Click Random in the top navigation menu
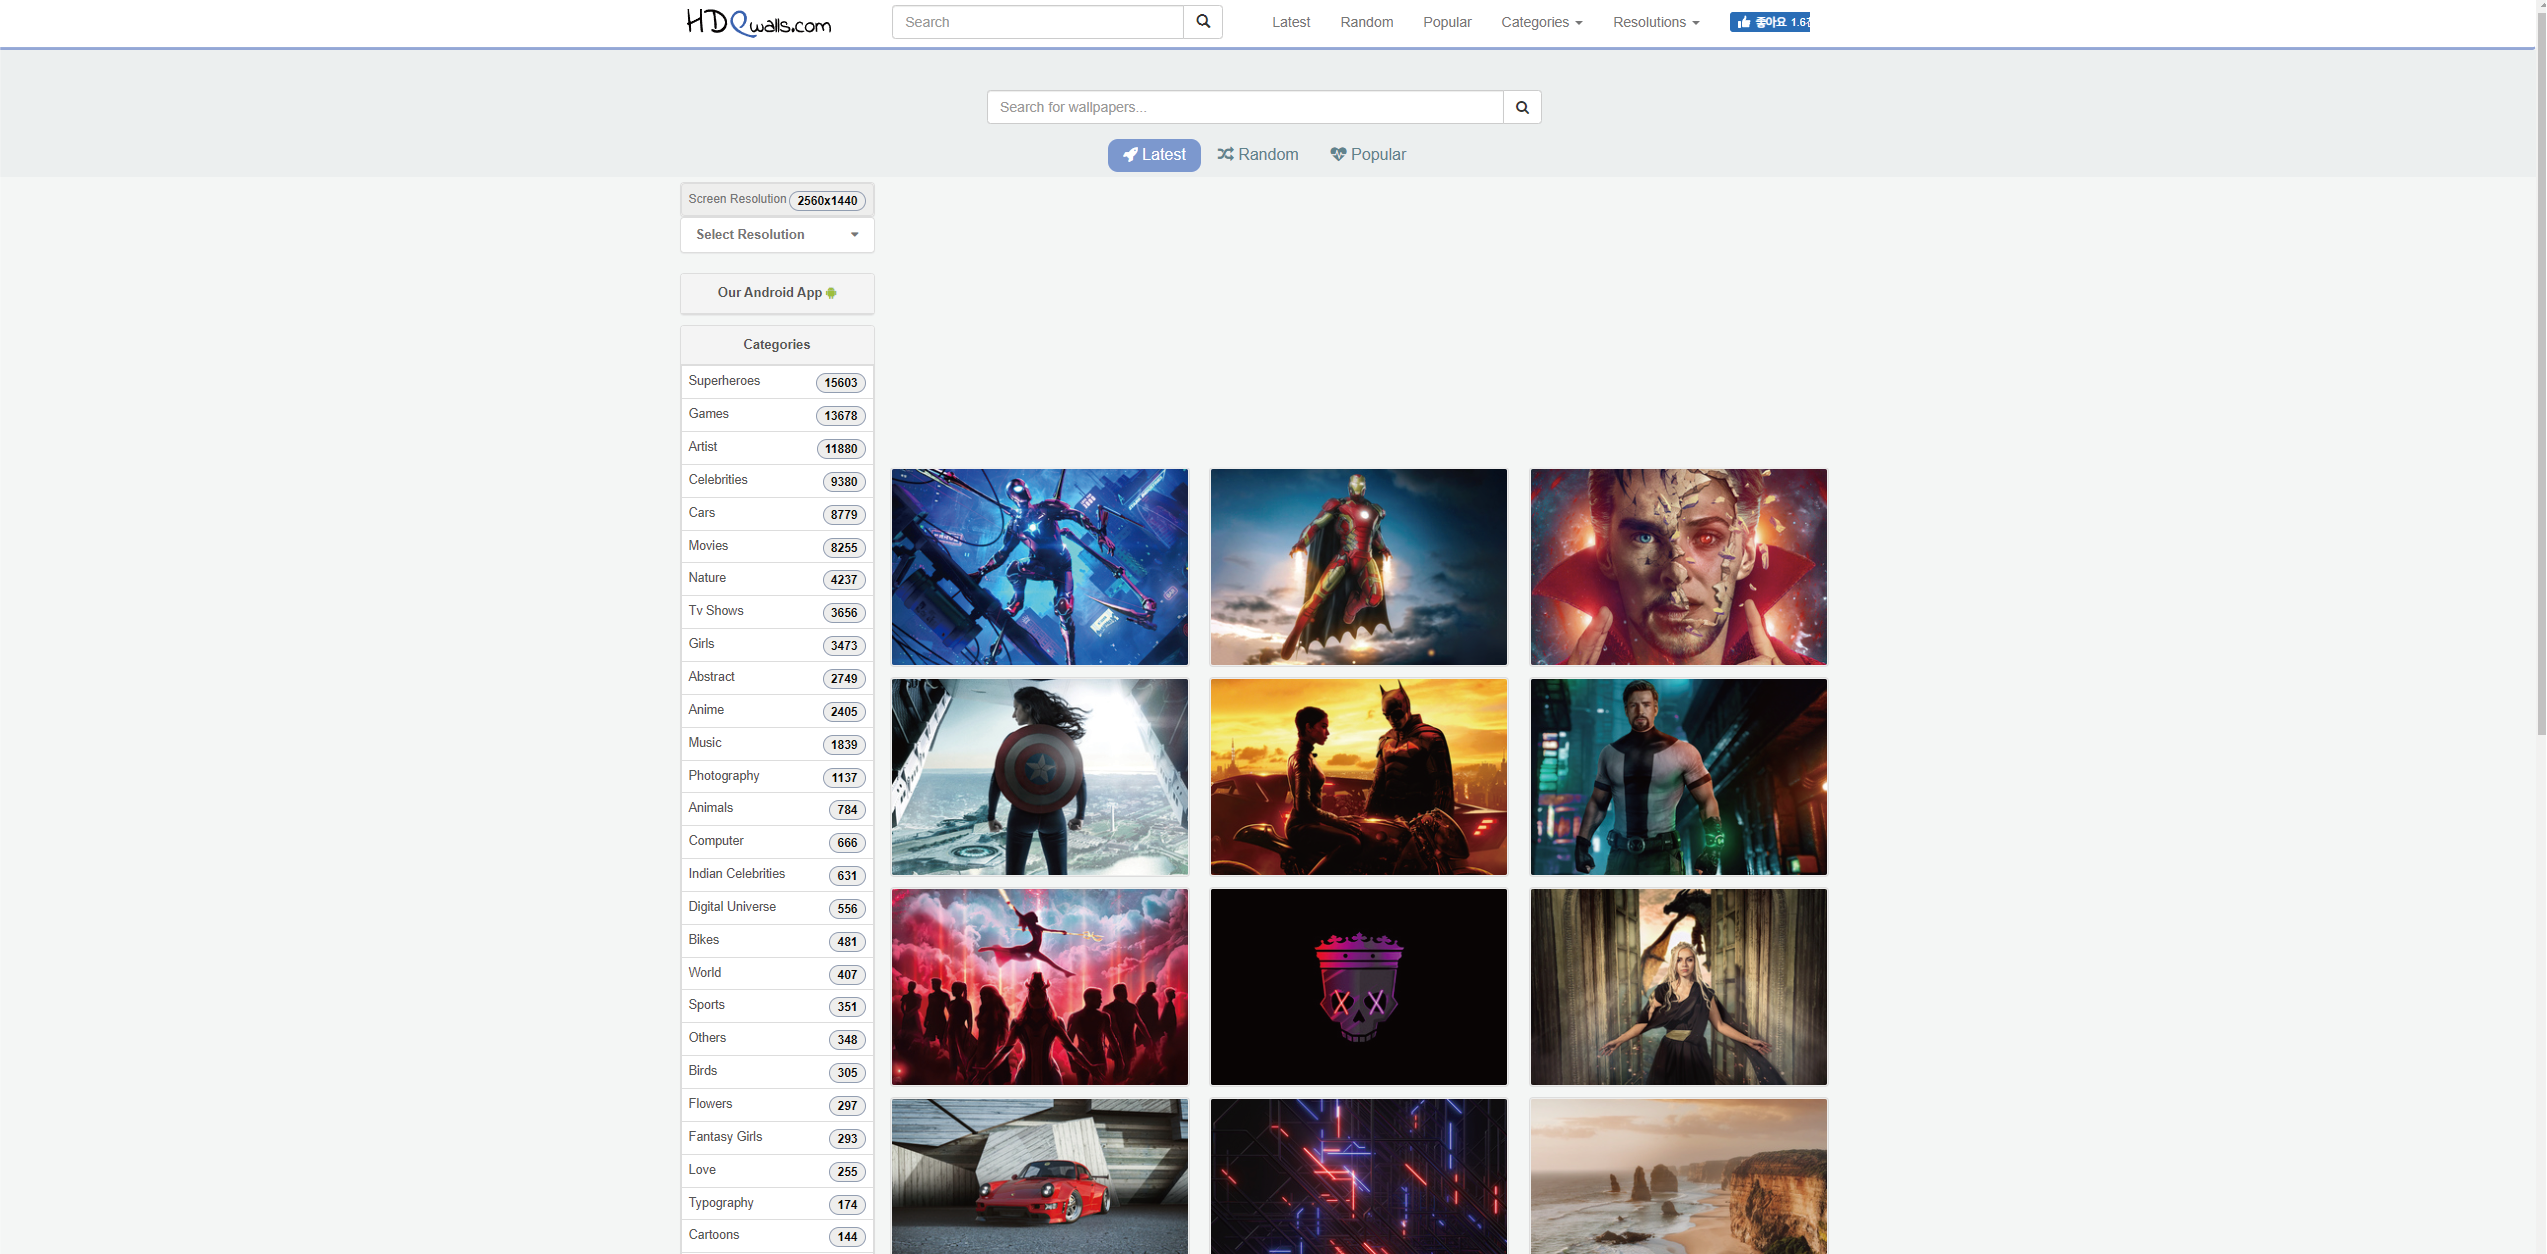The height and width of the screenshot is (1254, 2547). click(x=1366, y=22)
